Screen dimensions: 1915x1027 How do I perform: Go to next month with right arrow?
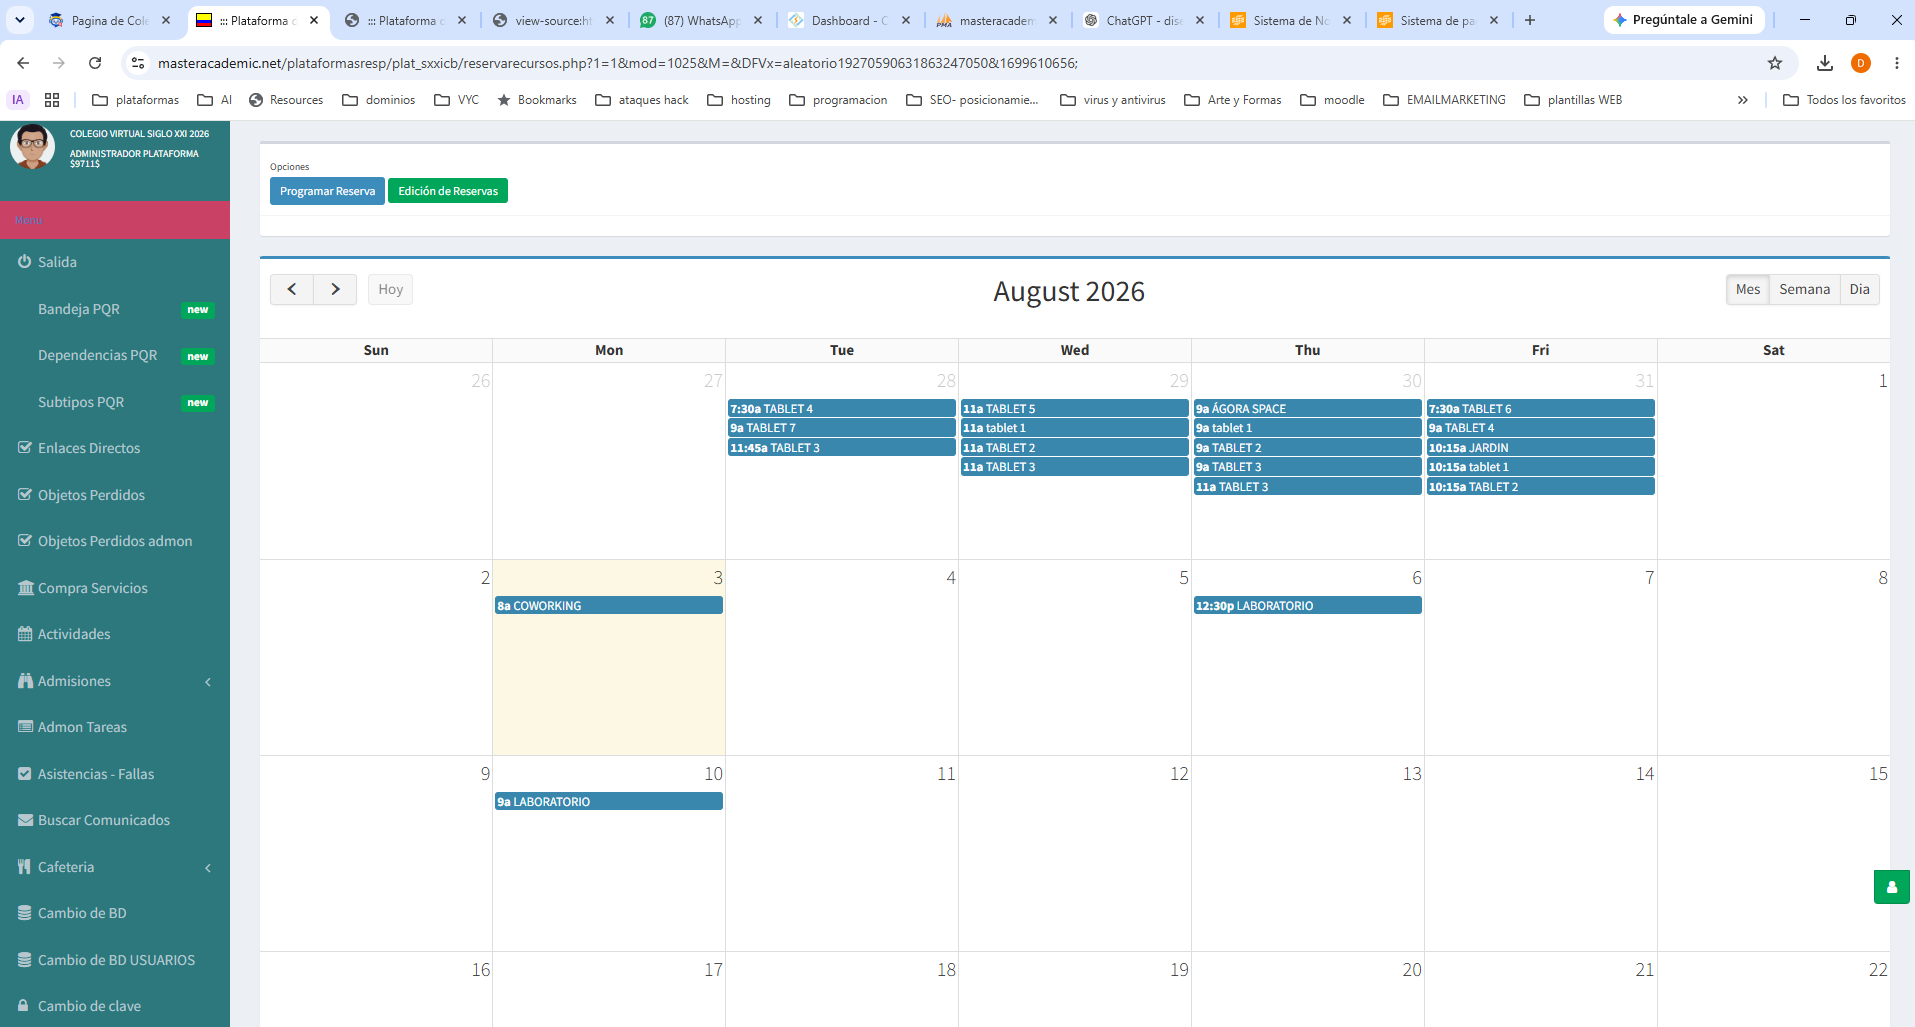click(x=335, y=289)
